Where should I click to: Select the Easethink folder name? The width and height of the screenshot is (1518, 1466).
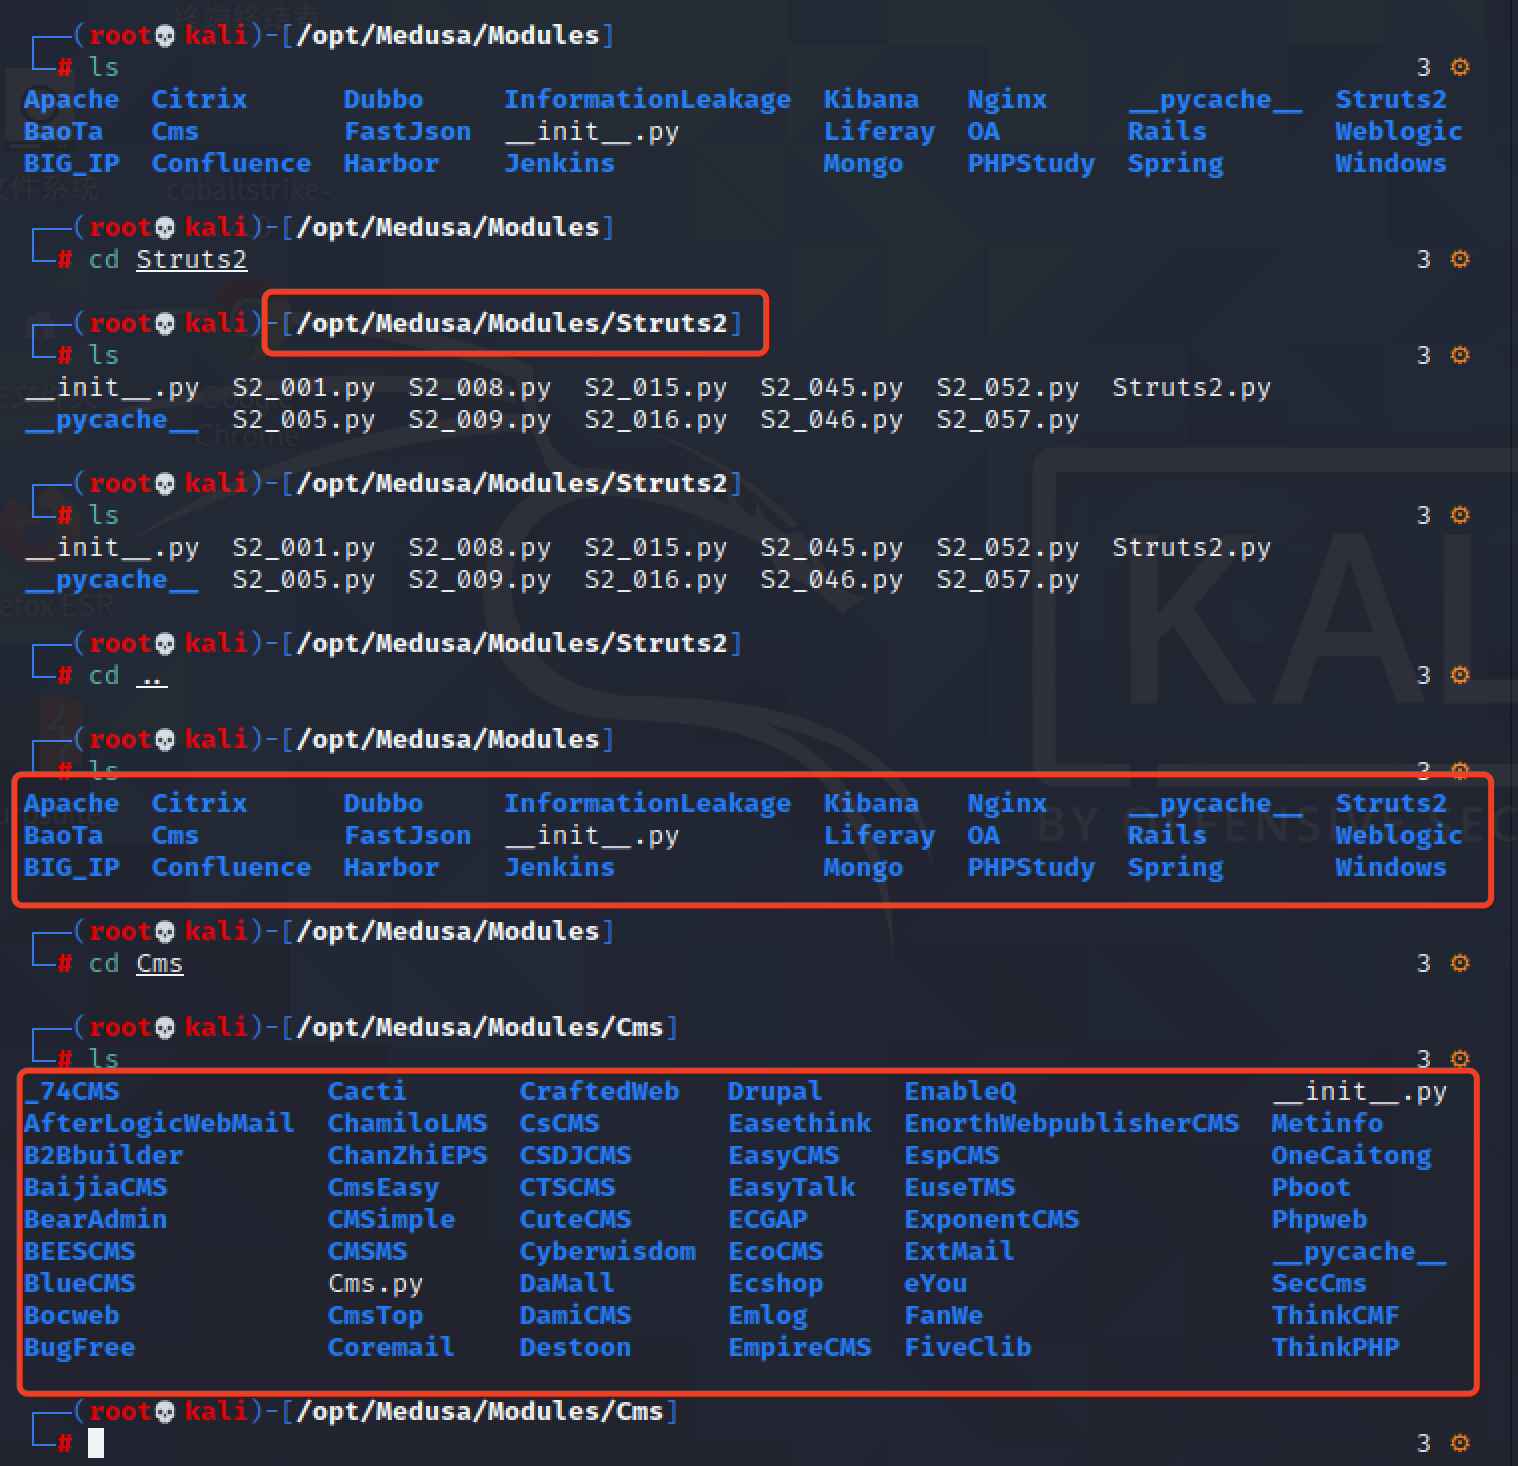tap(799, 1124)
